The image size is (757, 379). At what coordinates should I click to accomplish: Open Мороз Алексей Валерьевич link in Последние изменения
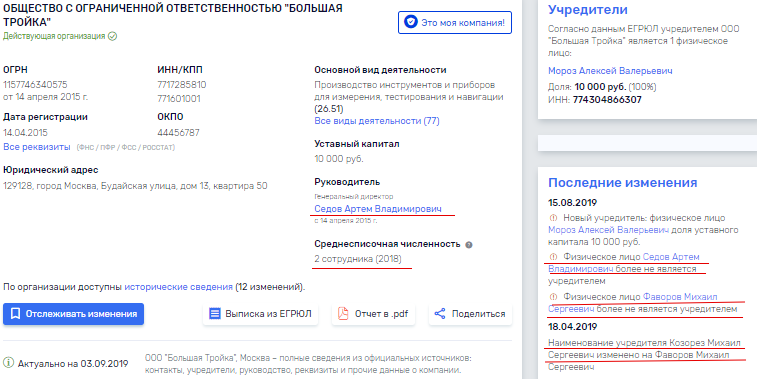click(608, 230)
